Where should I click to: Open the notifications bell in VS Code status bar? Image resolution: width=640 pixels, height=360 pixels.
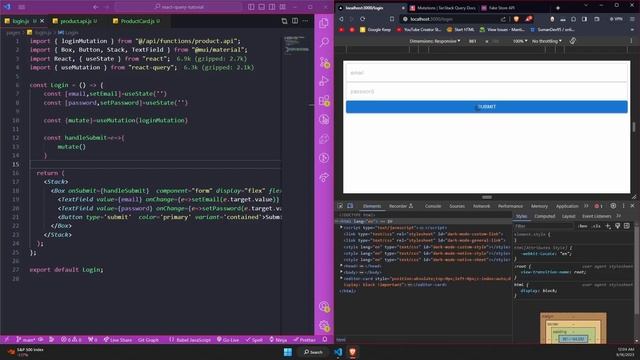pos(325,340)
